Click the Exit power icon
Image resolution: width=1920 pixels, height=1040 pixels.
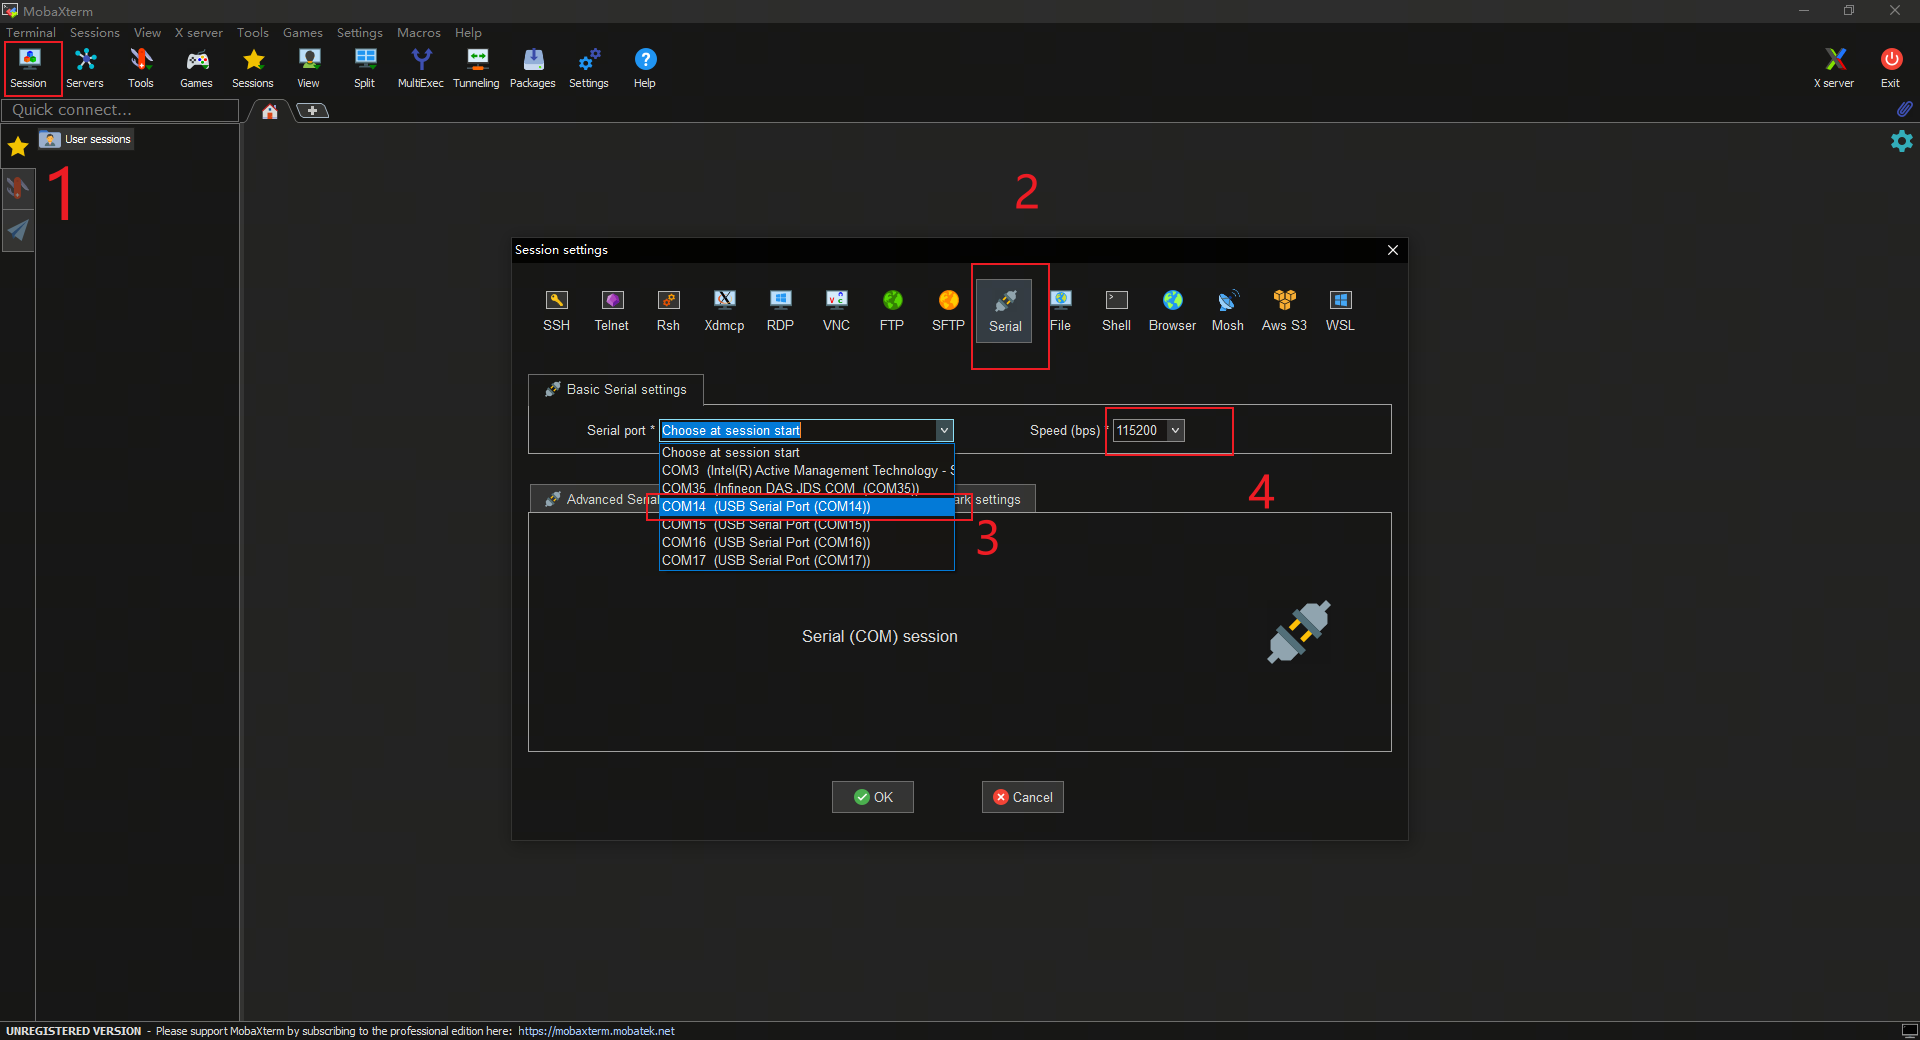tap(1891, 68)
